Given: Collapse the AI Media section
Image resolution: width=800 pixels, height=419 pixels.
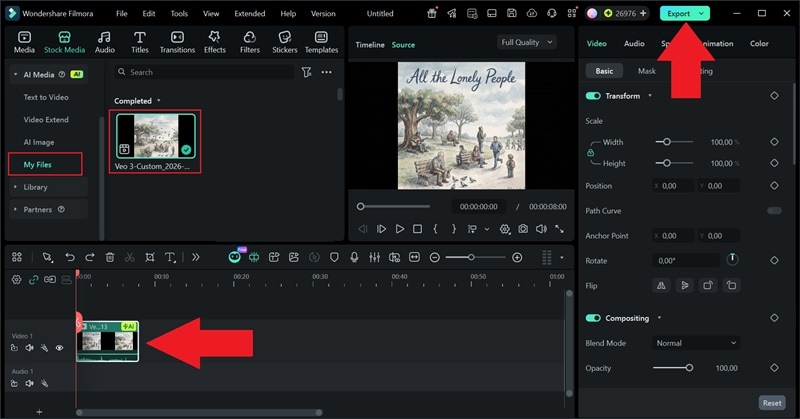Looking at the screenshot, I should point(15,75).
